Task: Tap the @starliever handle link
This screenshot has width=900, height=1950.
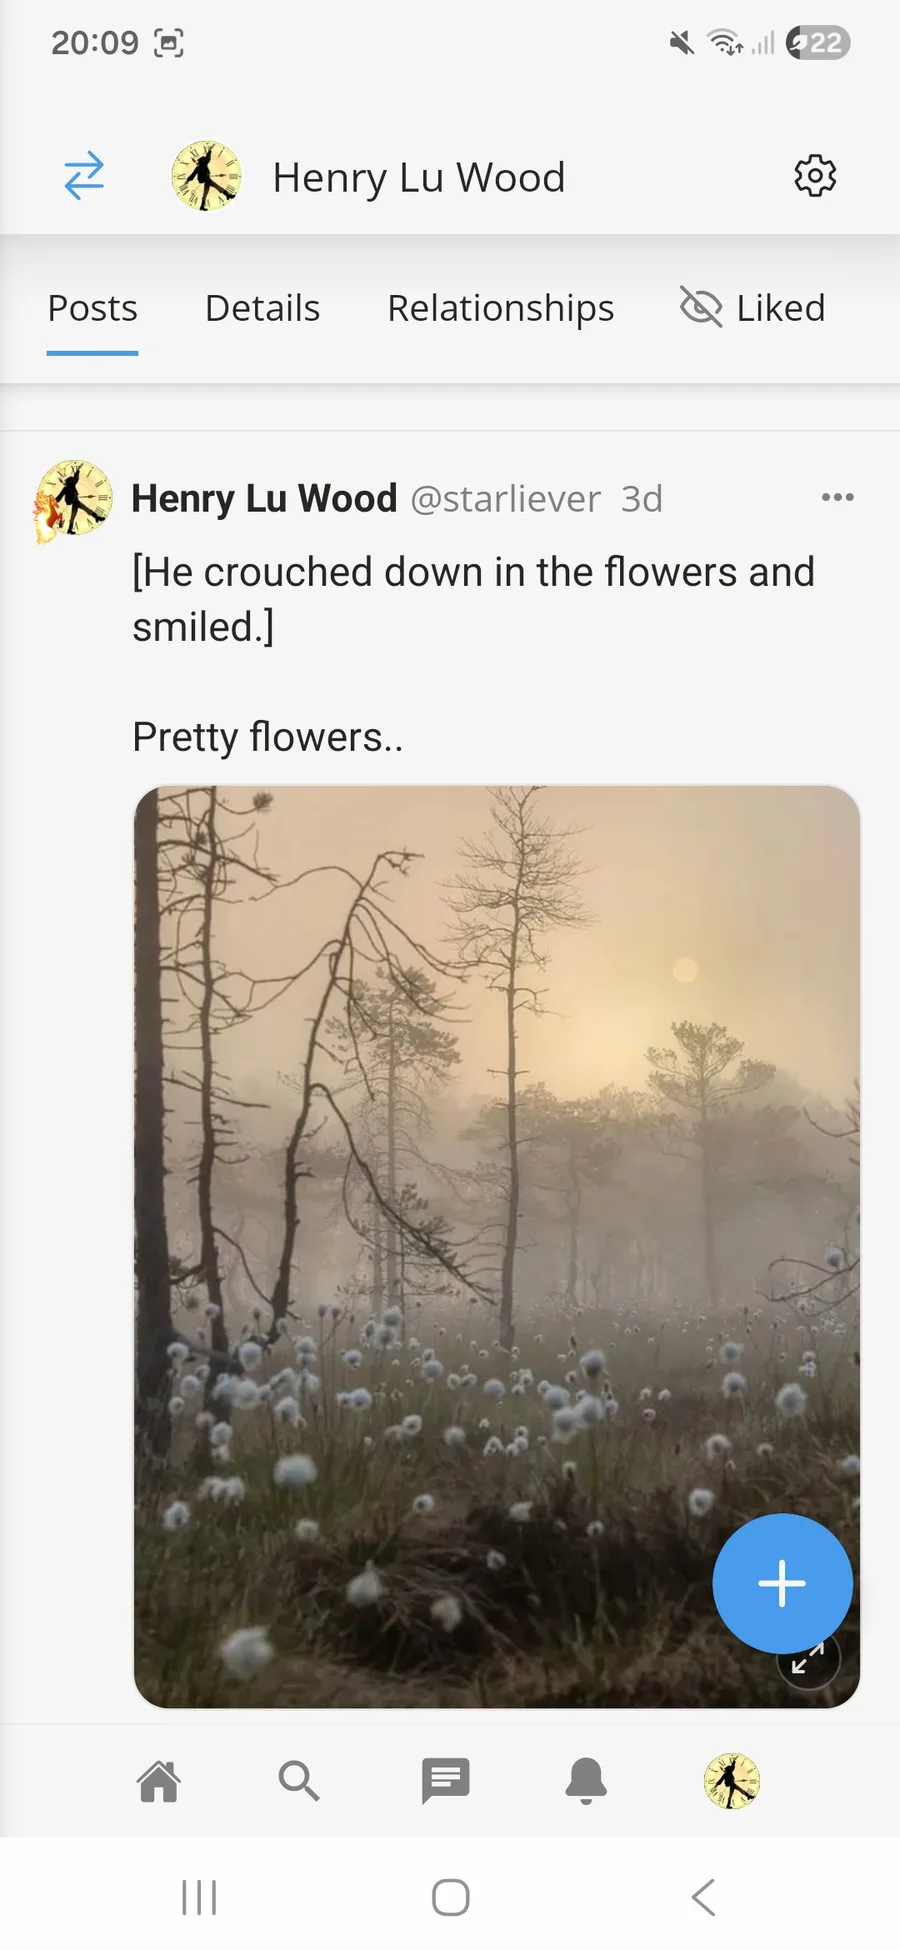Action: pos(506,498)
